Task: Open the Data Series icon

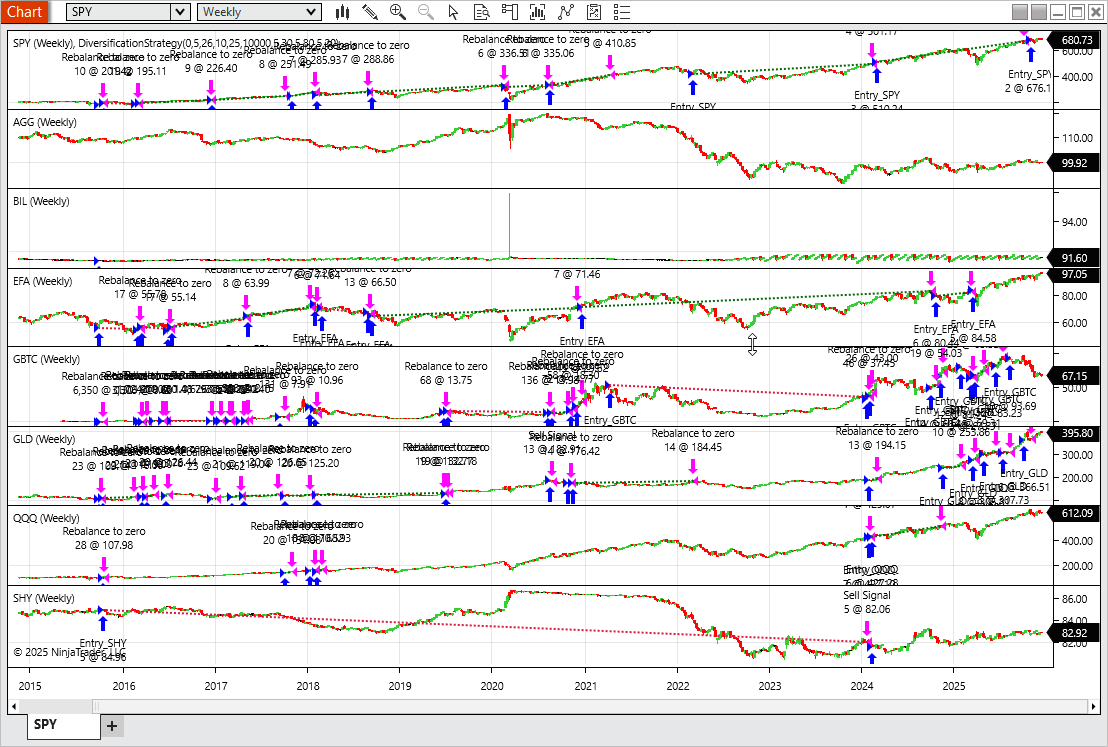Action: pyautogui.click(x=538, y=12)
